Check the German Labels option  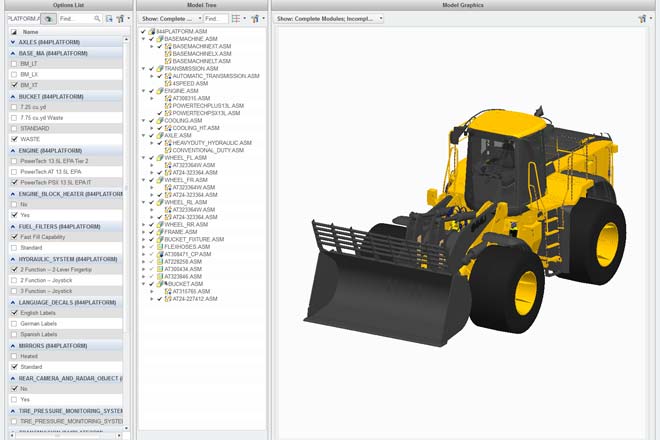(x=14, y=323)
